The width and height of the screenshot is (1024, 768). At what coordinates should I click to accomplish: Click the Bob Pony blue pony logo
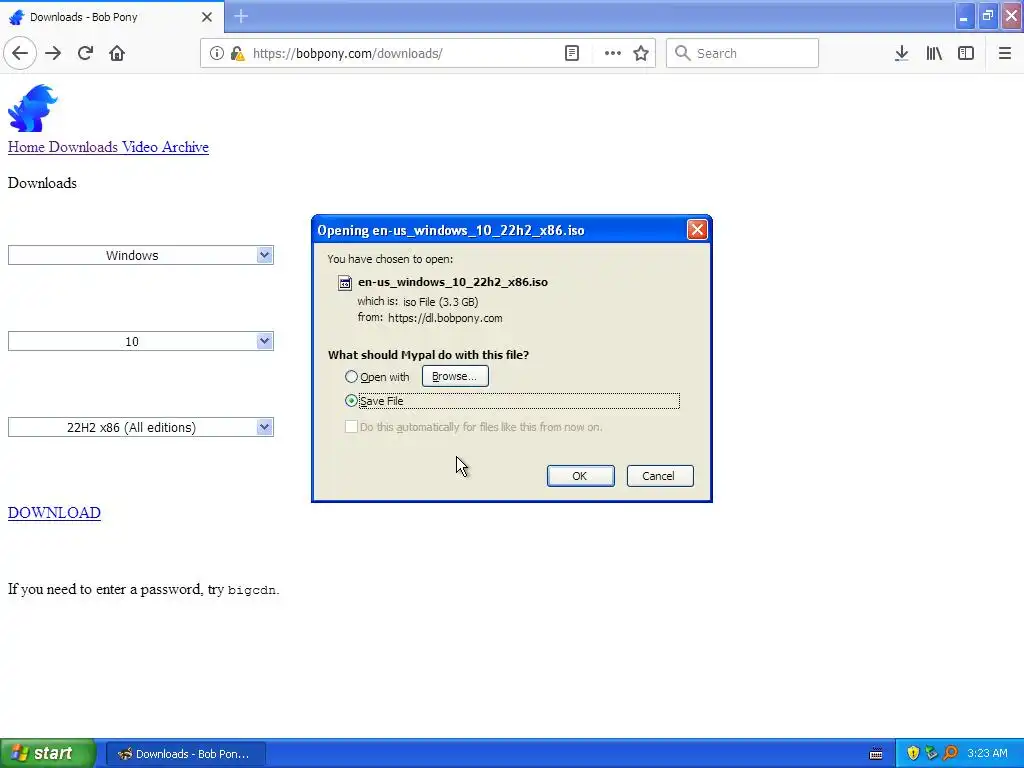[33, 108]
